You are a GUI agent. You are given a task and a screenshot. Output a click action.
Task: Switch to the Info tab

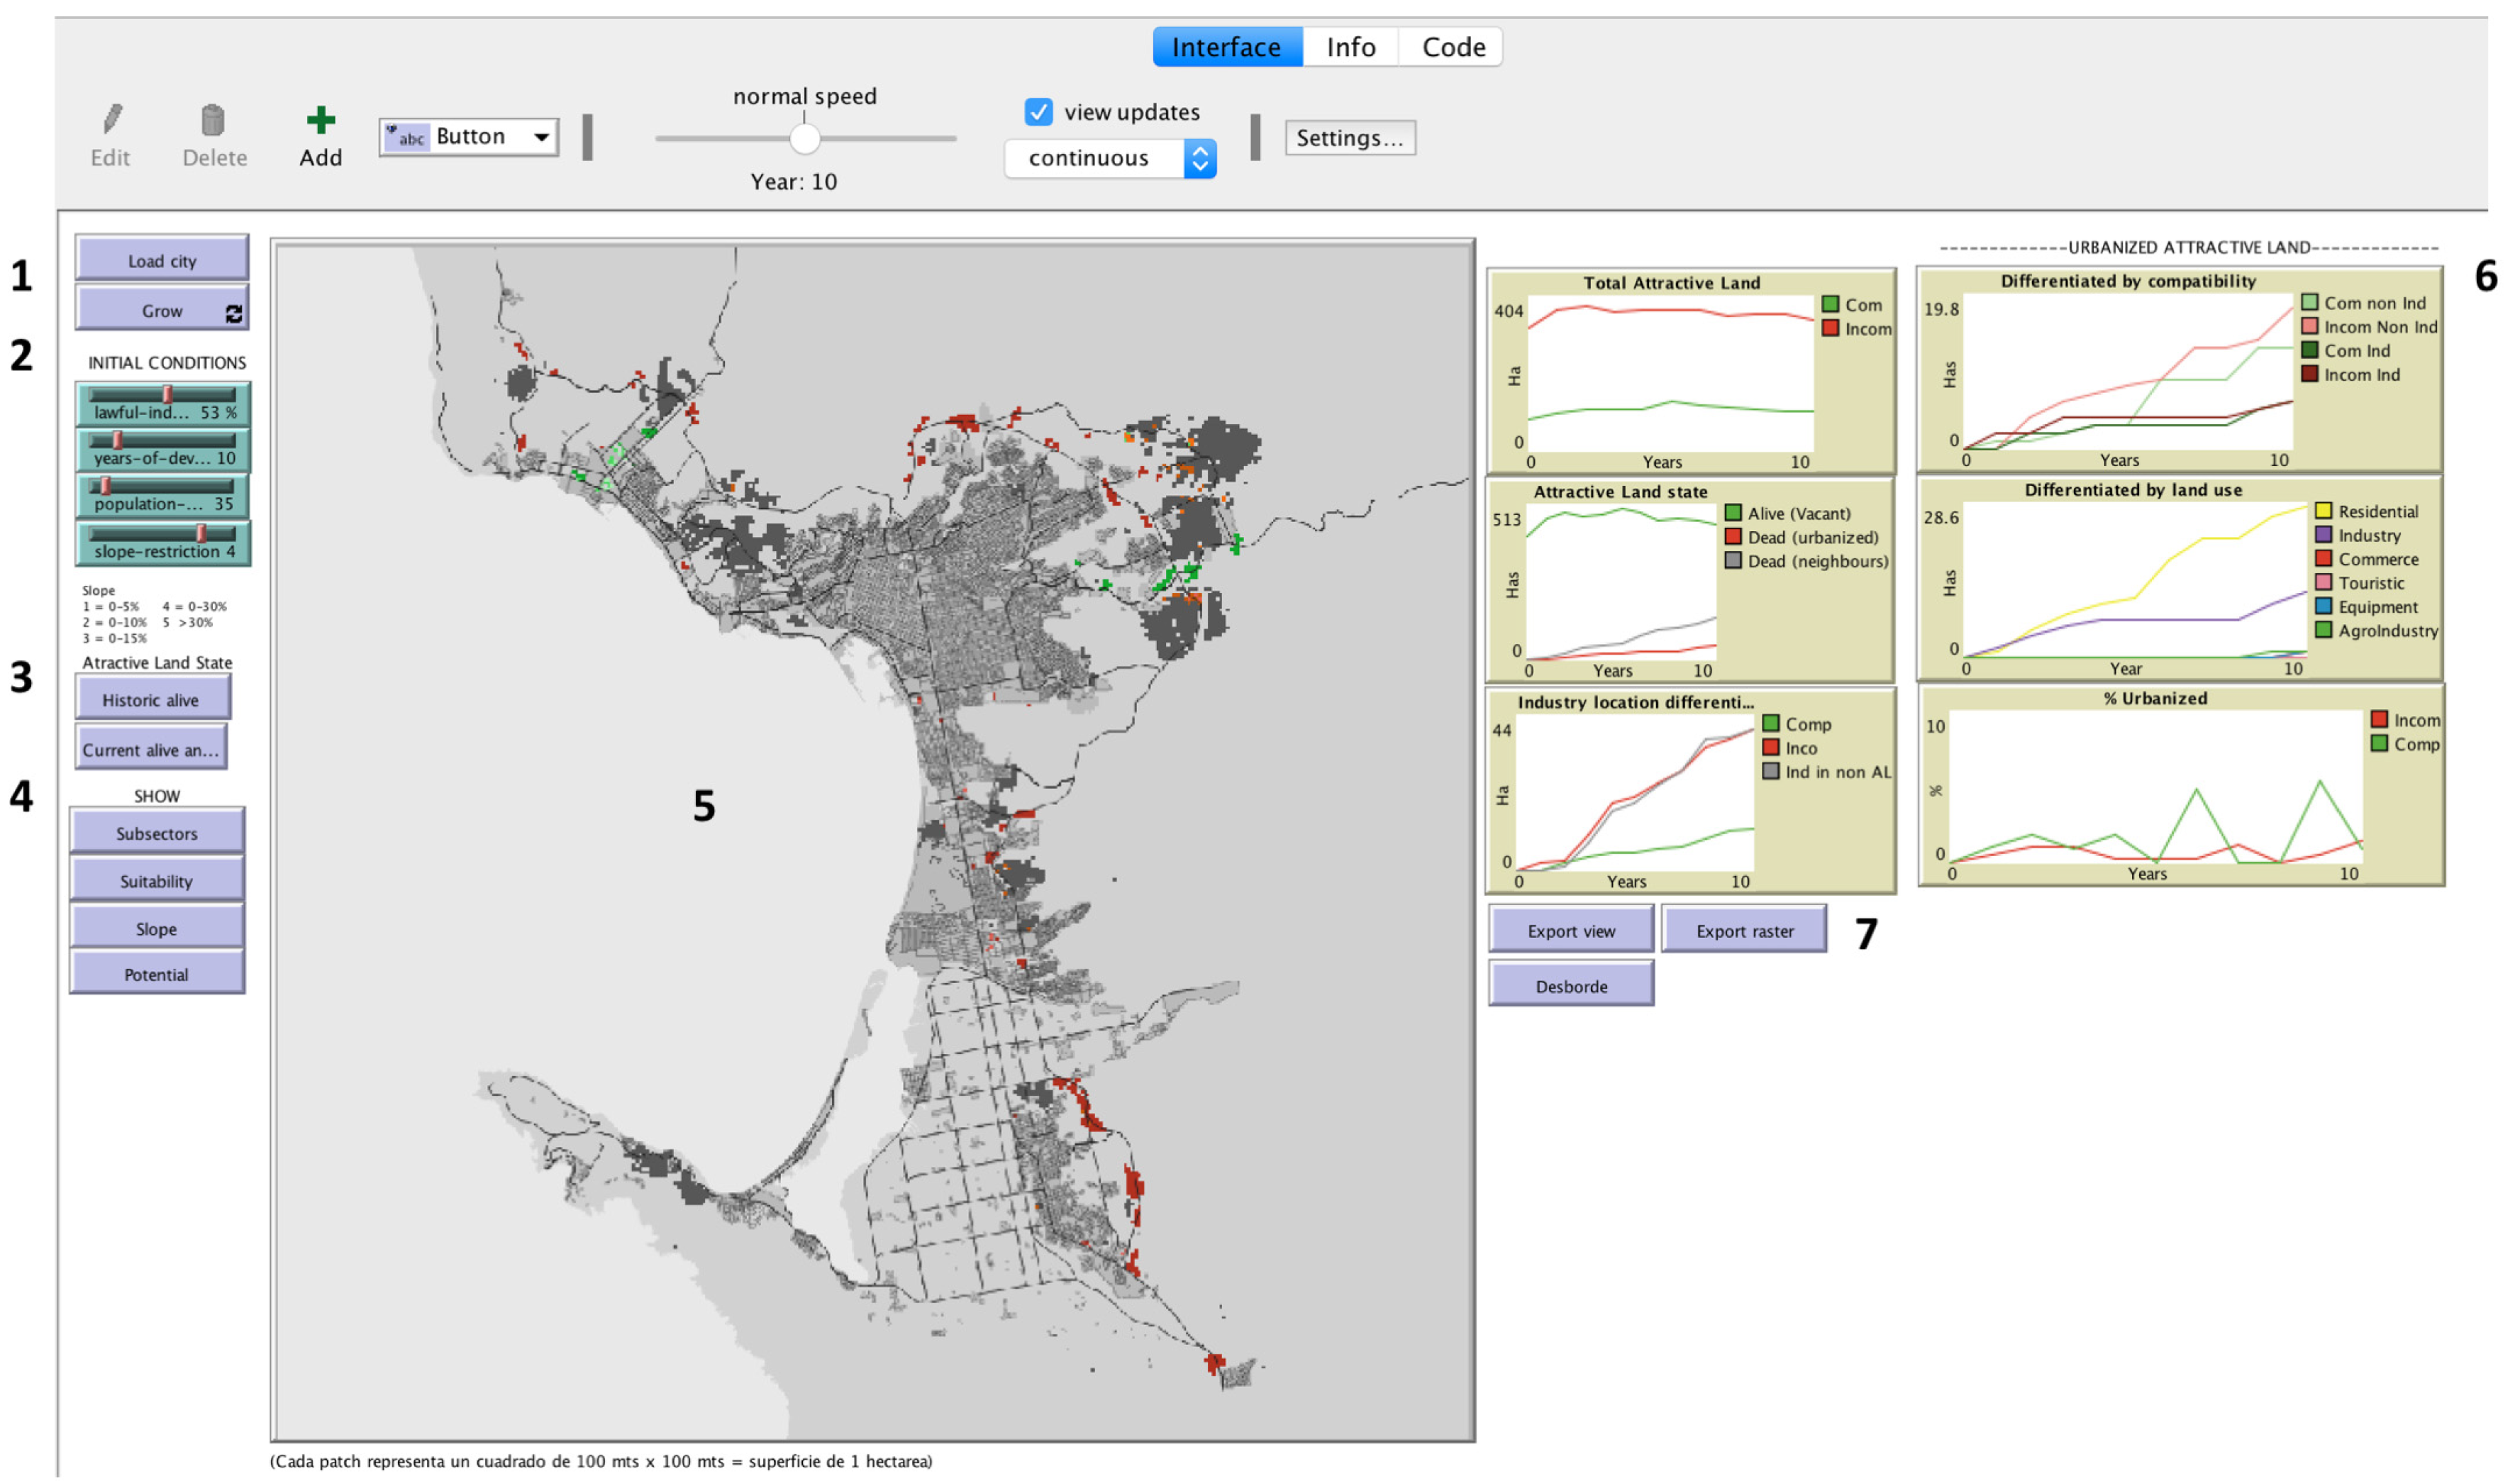coord(1350,47)
